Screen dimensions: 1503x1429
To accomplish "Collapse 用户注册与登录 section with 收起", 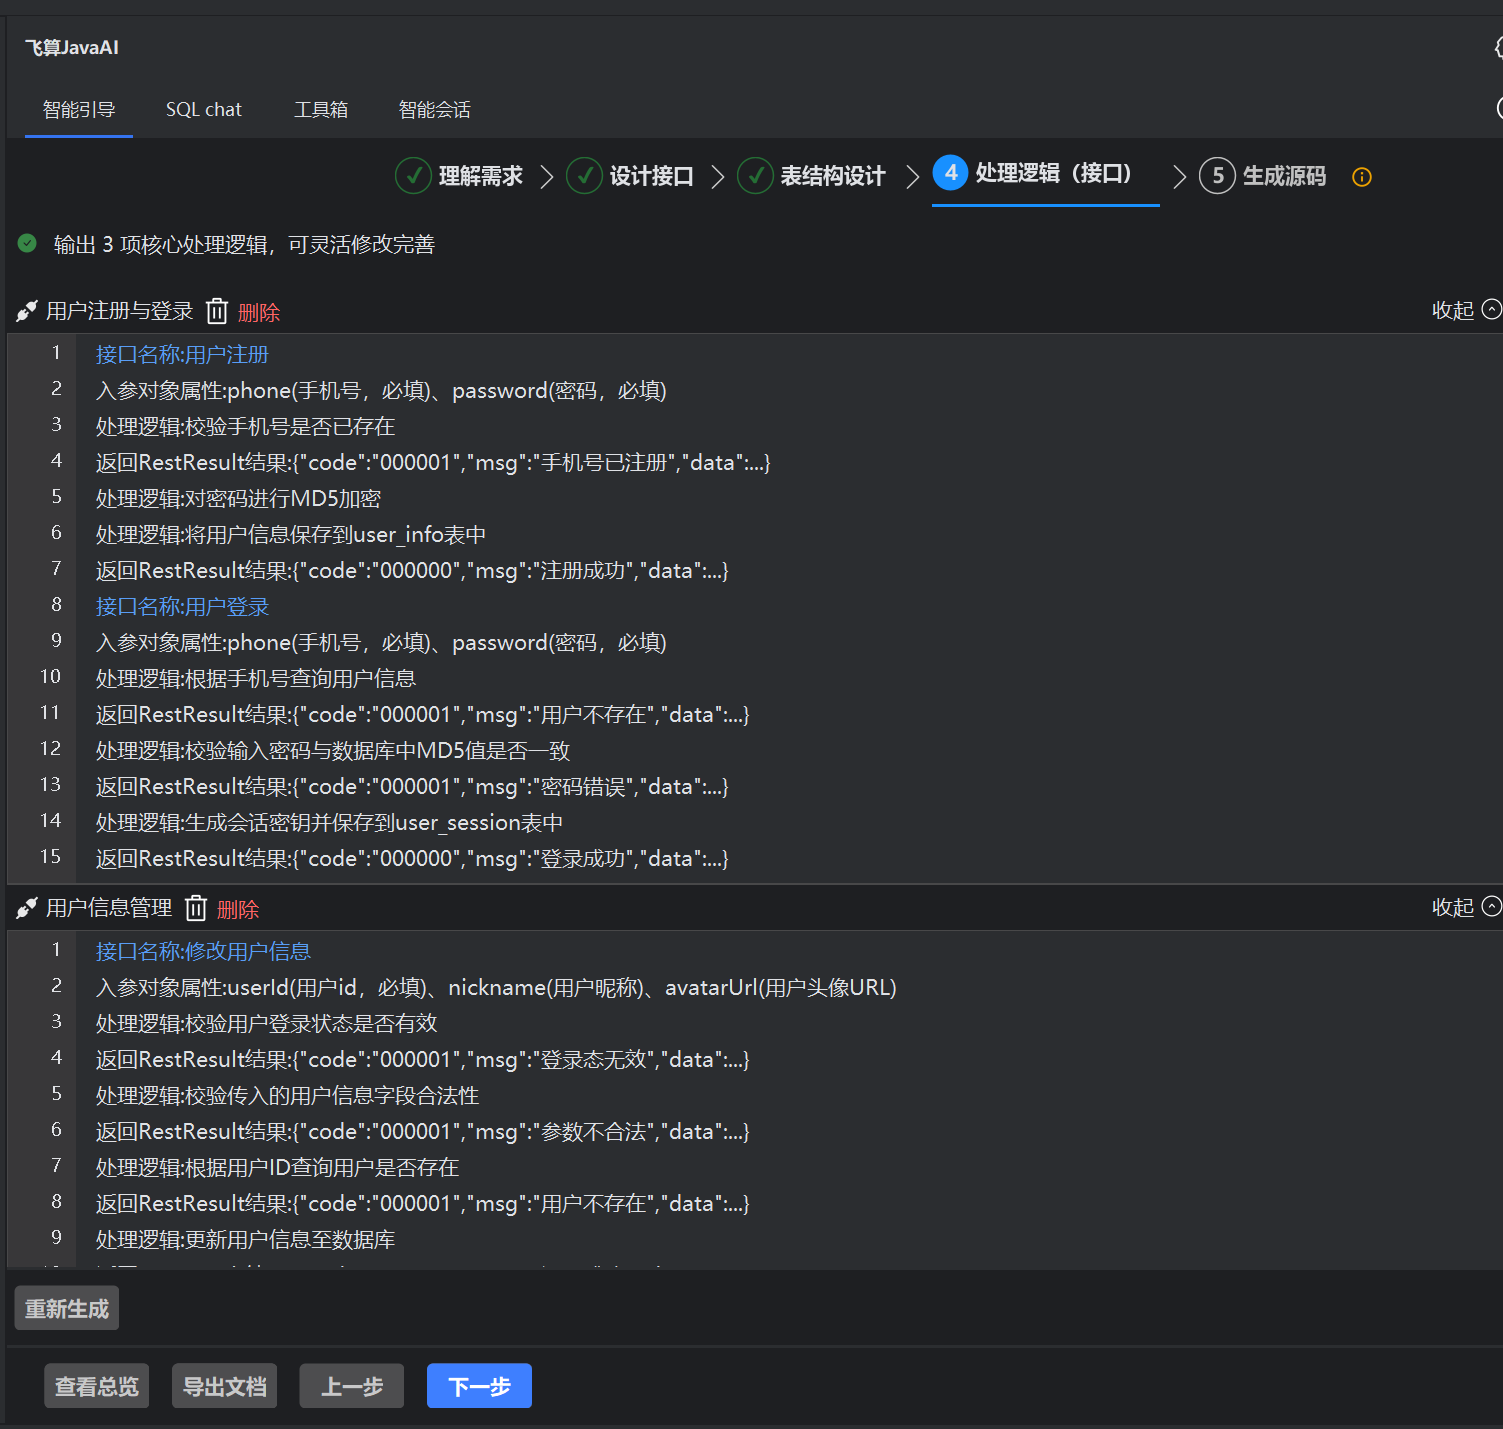I will pyautogui.click(x=1466, y=310).
